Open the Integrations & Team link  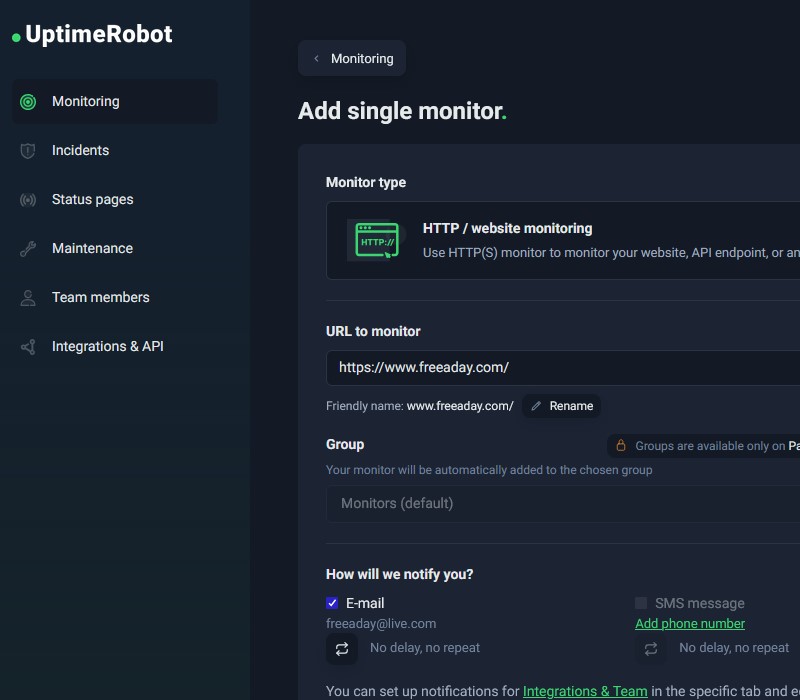point(585,691)
